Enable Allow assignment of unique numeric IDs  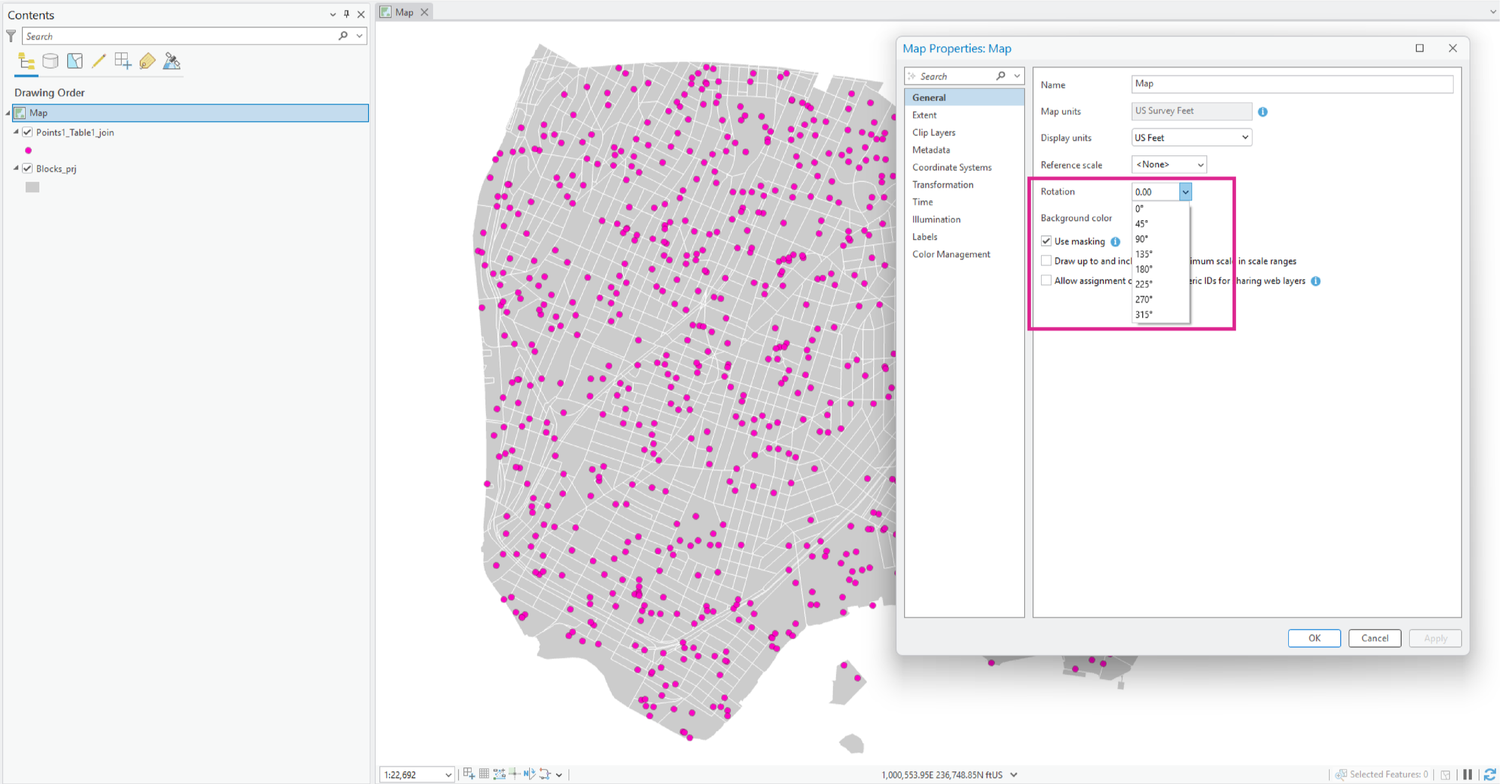pyautogui.click(x=1046, y=281)
